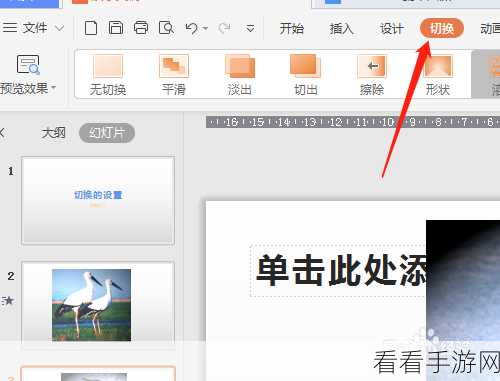Open the 文件 menu
500x381 pixels.
(35, 28)
